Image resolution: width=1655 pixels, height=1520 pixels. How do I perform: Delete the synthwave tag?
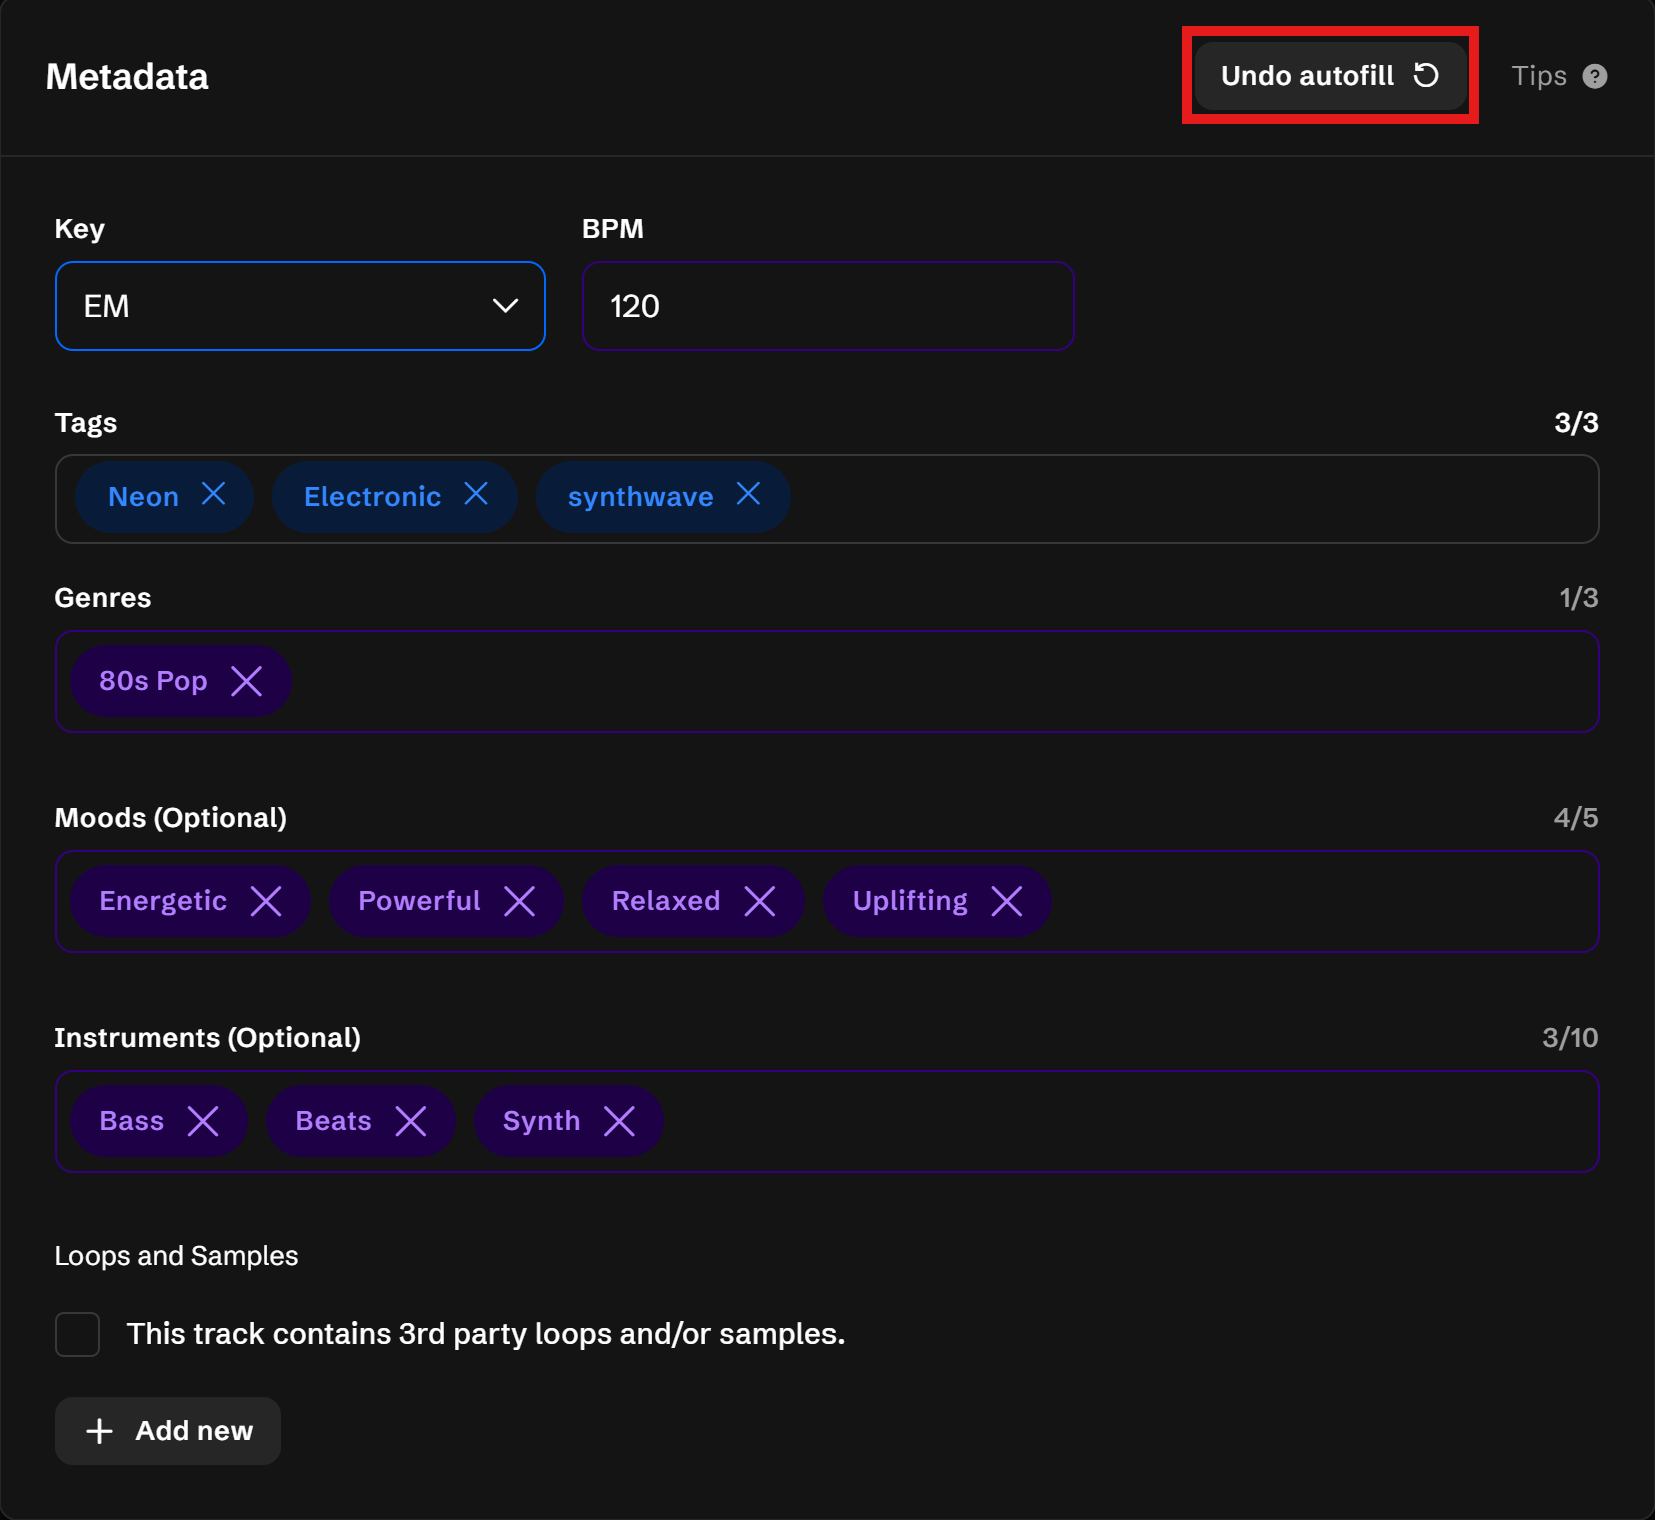pyautogui.click(x=748, y=494)
